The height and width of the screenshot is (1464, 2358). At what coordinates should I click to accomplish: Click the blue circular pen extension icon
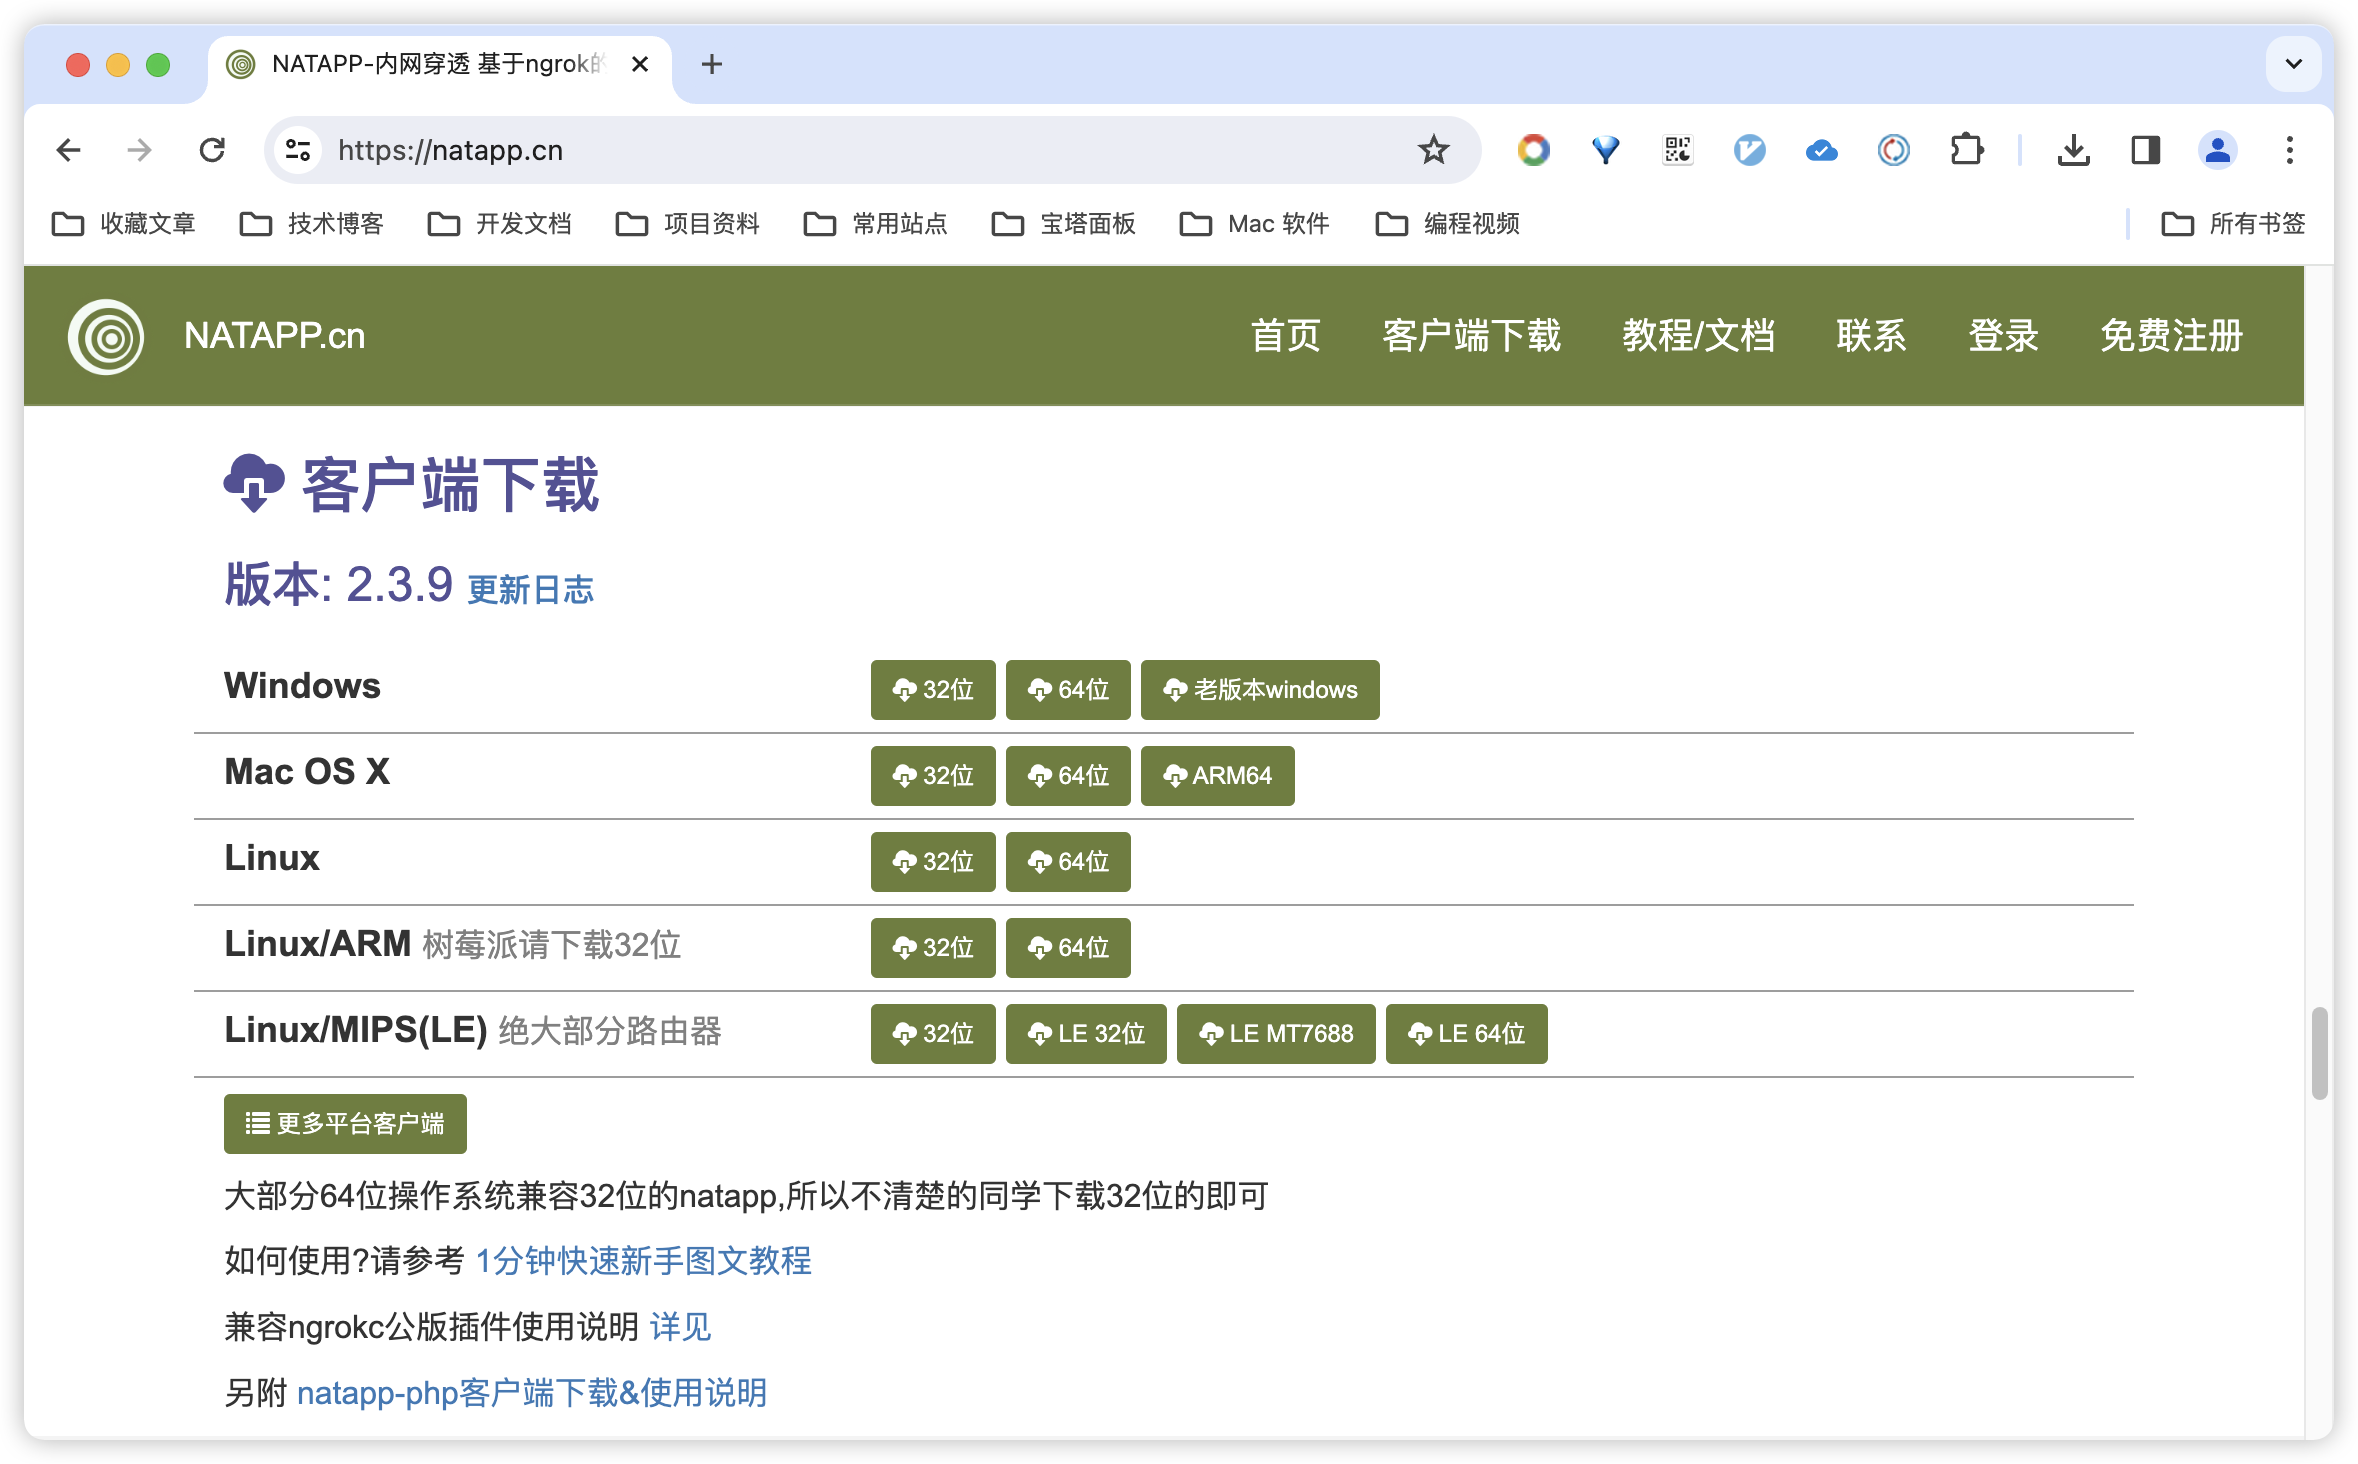[x=1749, y=150]
